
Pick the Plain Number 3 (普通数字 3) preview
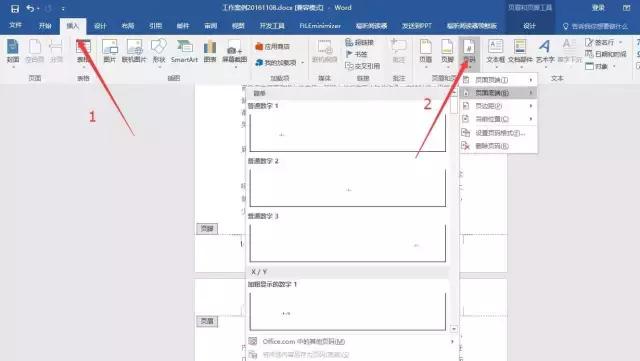(x=348, y=243)
